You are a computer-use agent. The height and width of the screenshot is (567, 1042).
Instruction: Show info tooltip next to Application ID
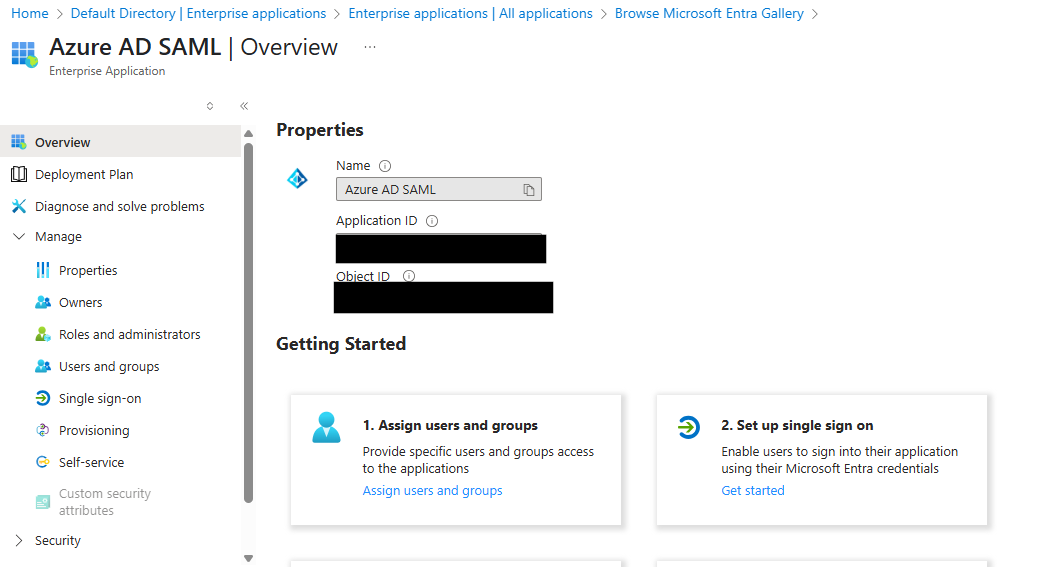[432, 221]
